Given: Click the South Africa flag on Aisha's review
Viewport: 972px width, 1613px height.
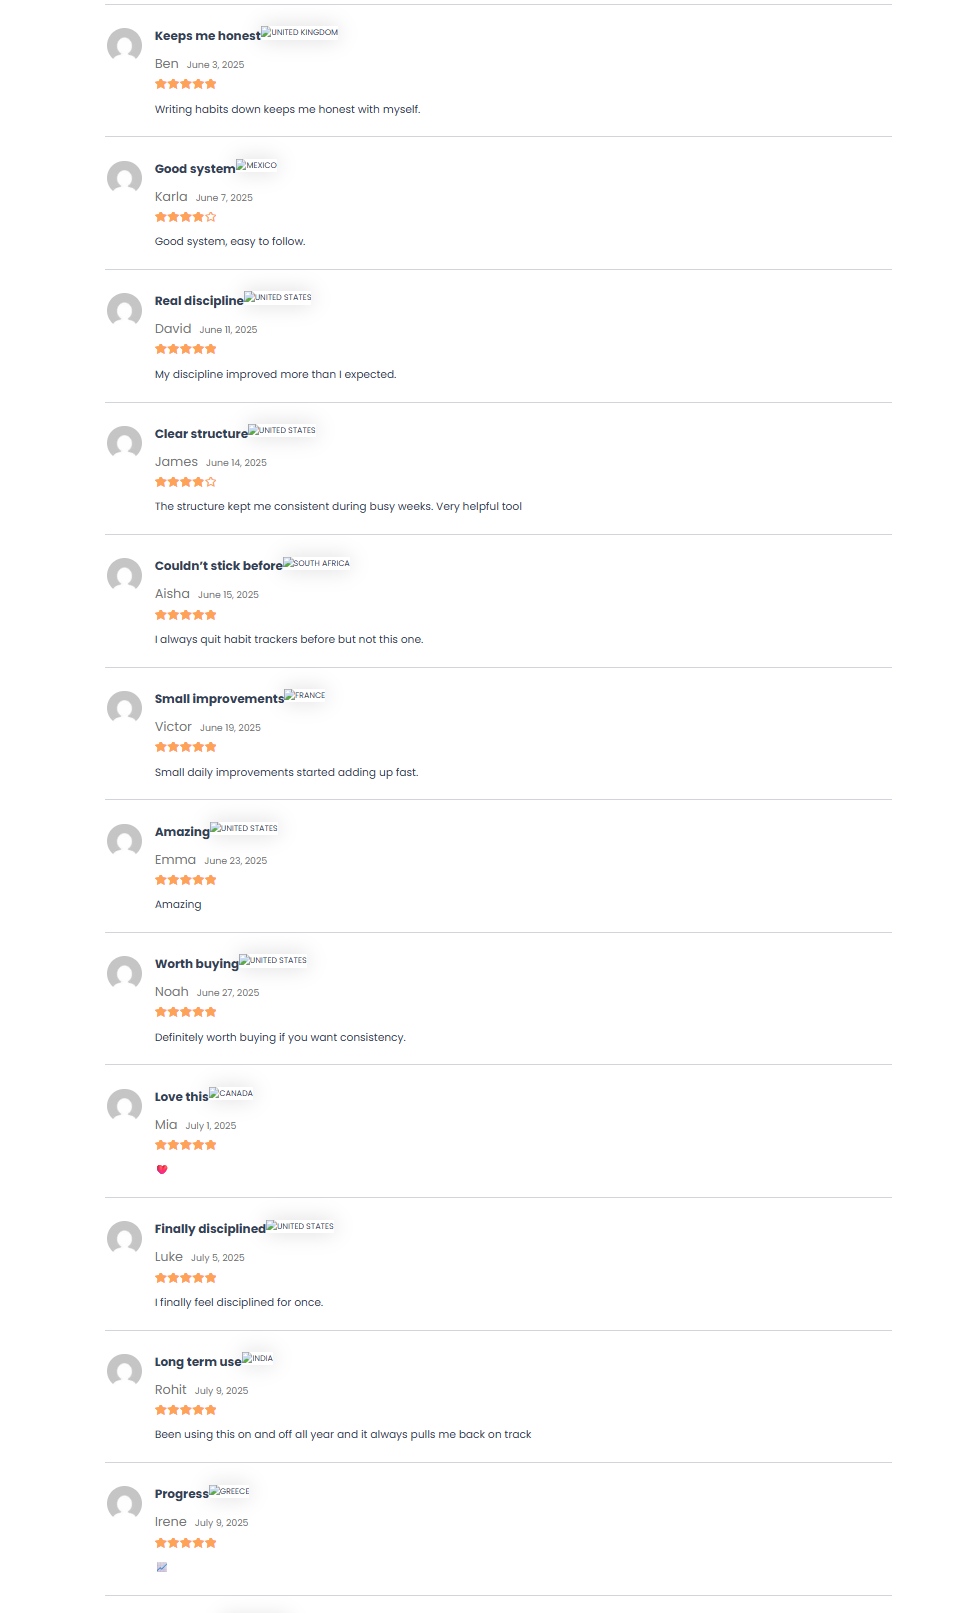Looking at the screenshot, I should [317, 563].
